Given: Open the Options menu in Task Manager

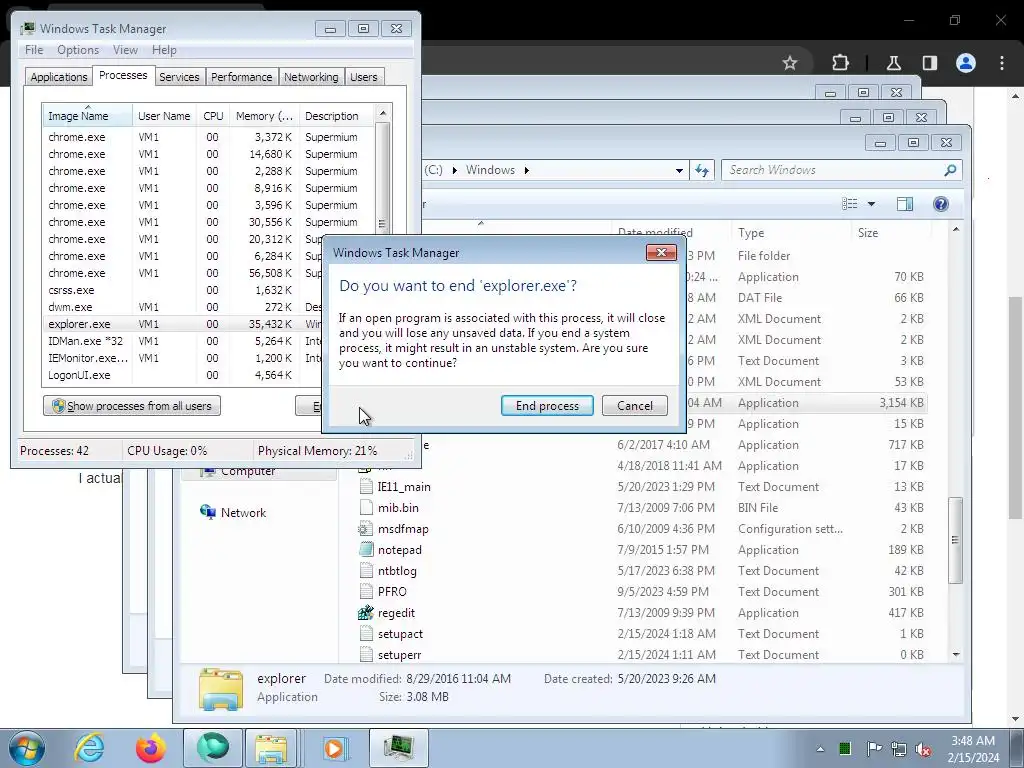Looking at the screenshot, I should coord(78,50).
